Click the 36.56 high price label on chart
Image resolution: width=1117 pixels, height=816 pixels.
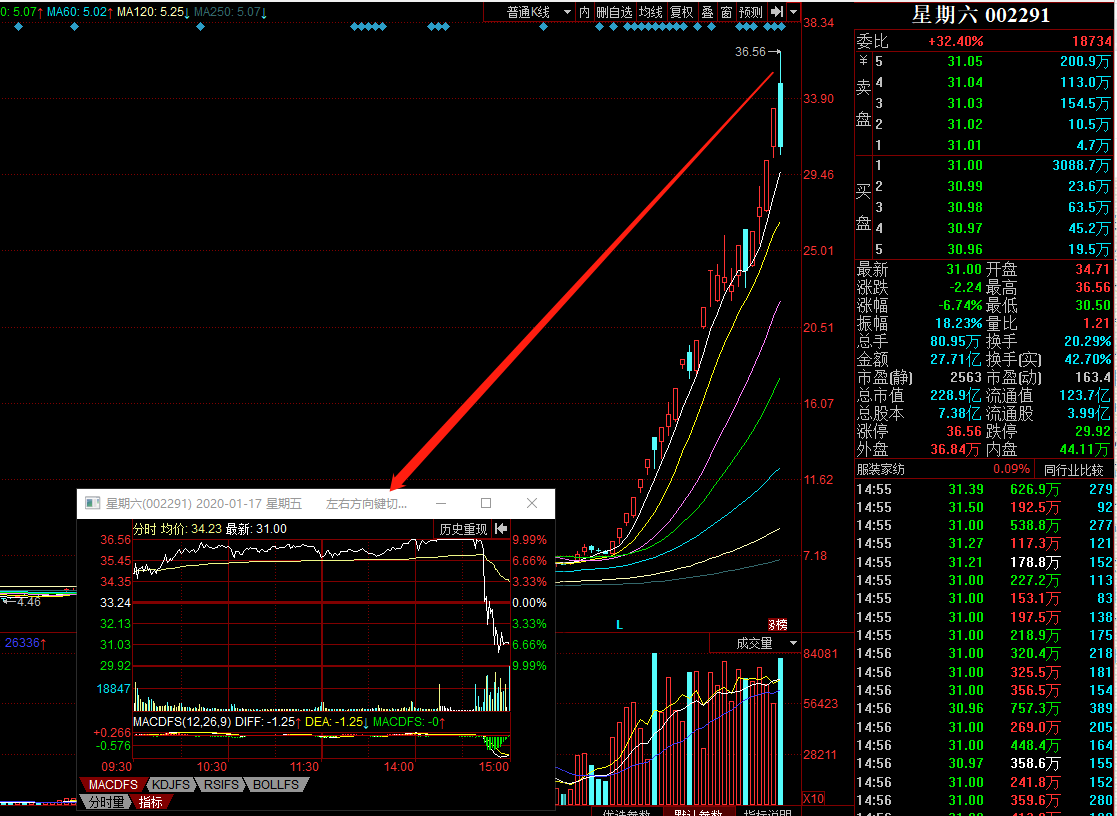[750, 52]
